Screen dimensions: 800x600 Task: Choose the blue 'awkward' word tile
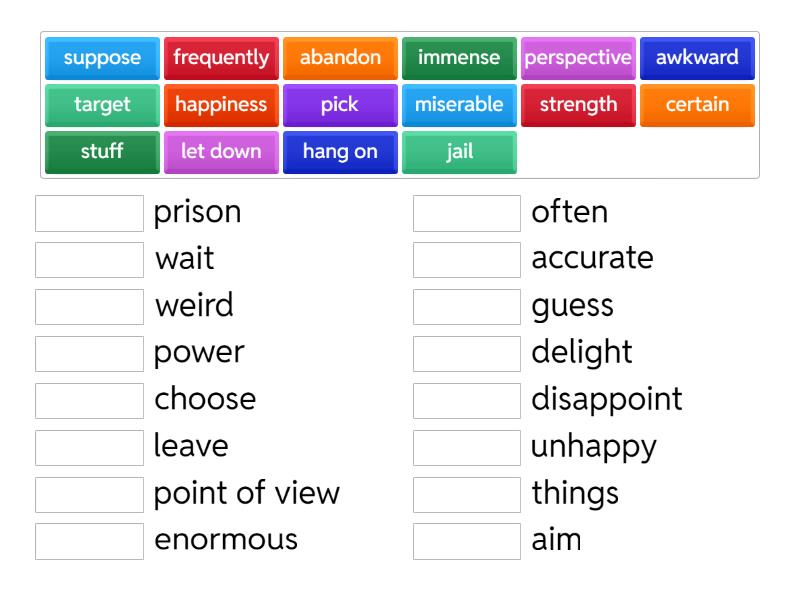[x=697, y=58]
